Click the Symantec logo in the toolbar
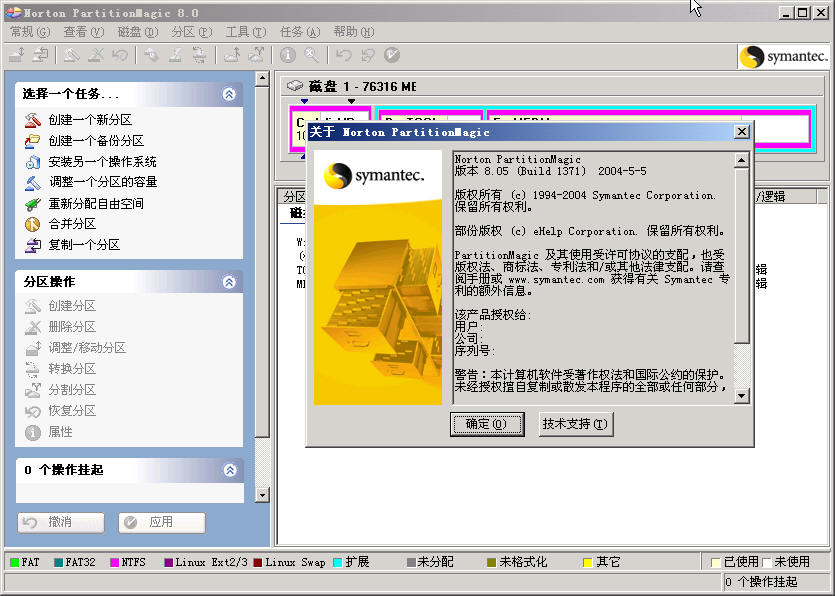 (x=784, y=56)
